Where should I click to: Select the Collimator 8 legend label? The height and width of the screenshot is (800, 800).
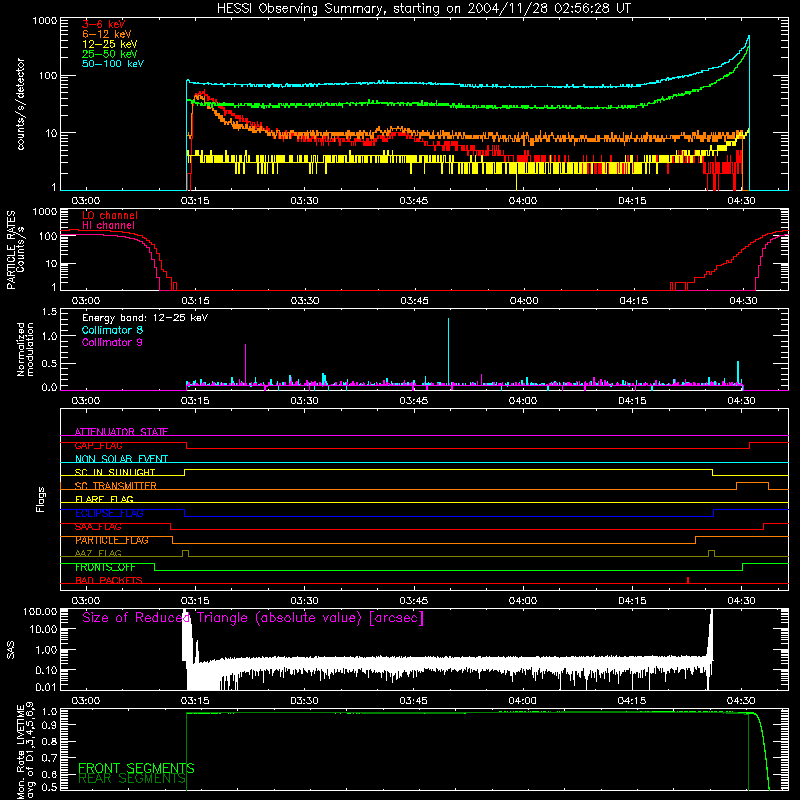click(112, 330)
